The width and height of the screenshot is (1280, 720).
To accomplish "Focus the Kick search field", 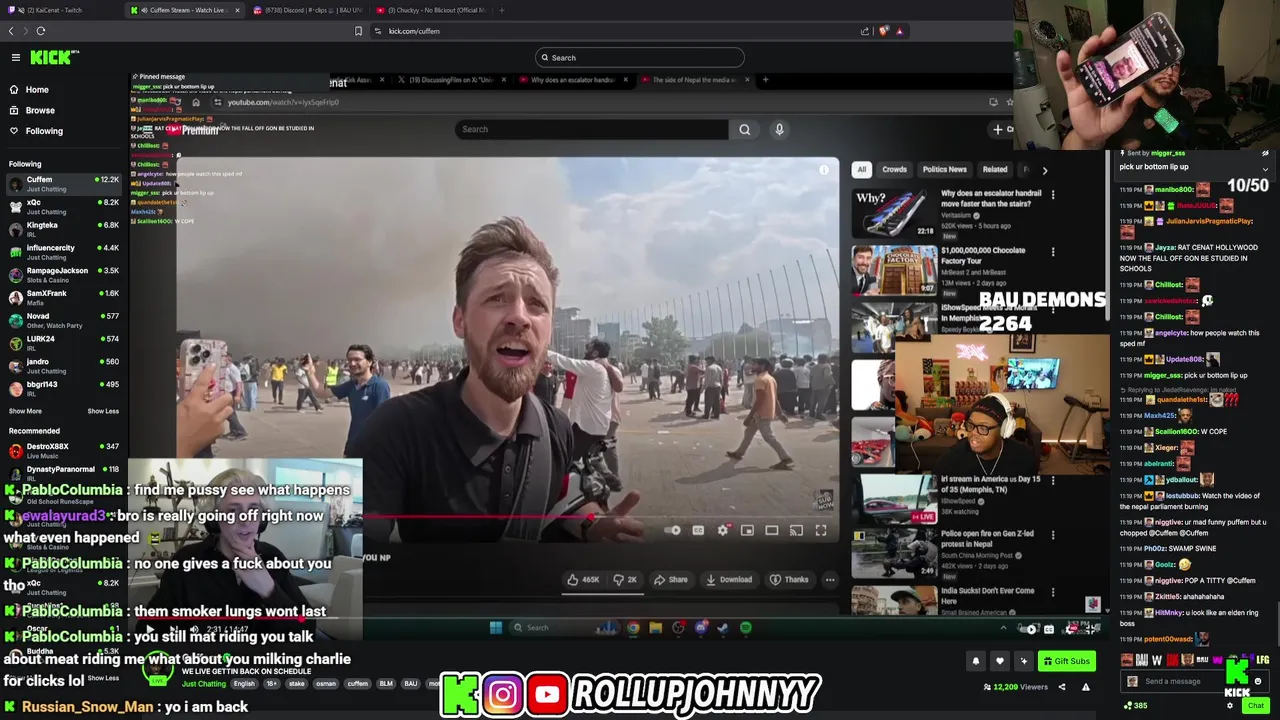I will (x=640, y=57).
